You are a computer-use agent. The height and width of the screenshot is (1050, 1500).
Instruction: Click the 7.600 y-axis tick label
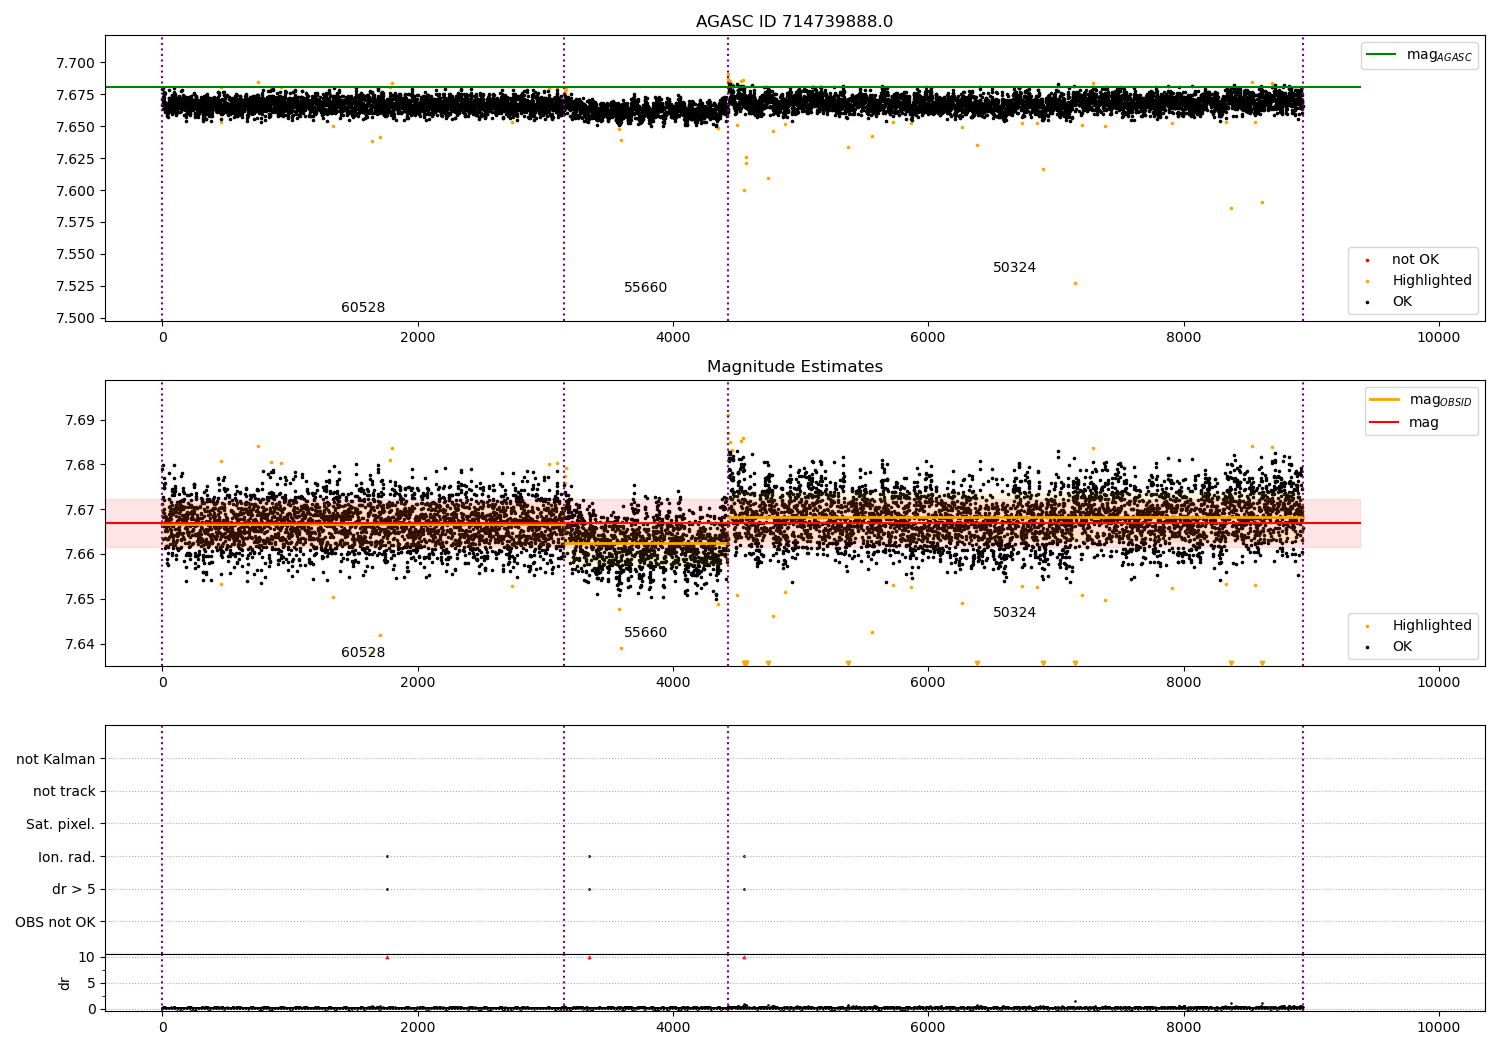pyautogui.click(x=75, y=191)
